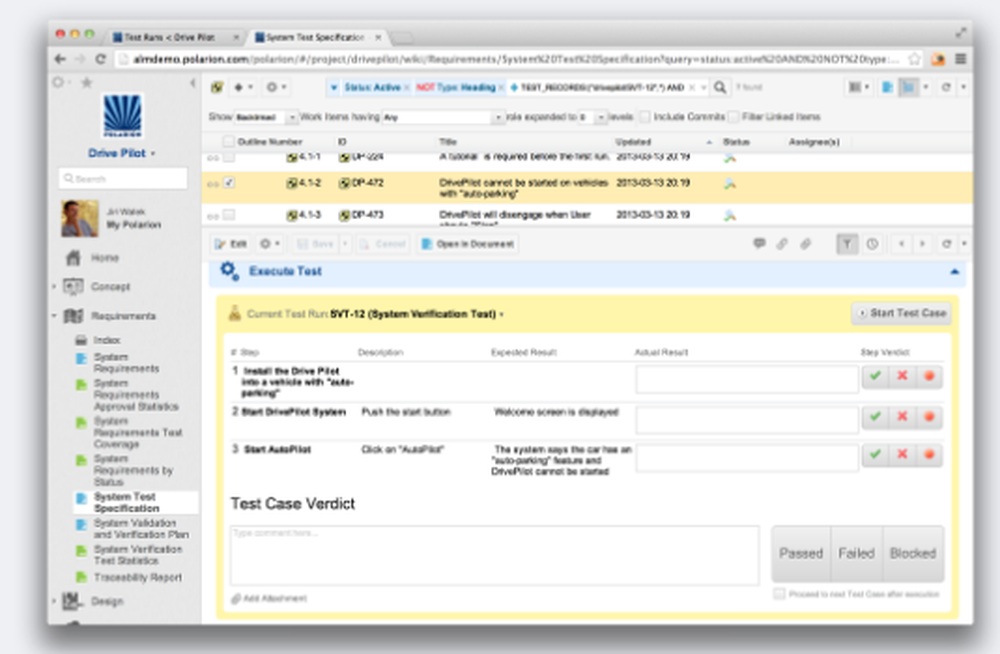Open System Test Specification in the sidebar
The width and height of the screenshot is (1000, 654).
(126, 502)
